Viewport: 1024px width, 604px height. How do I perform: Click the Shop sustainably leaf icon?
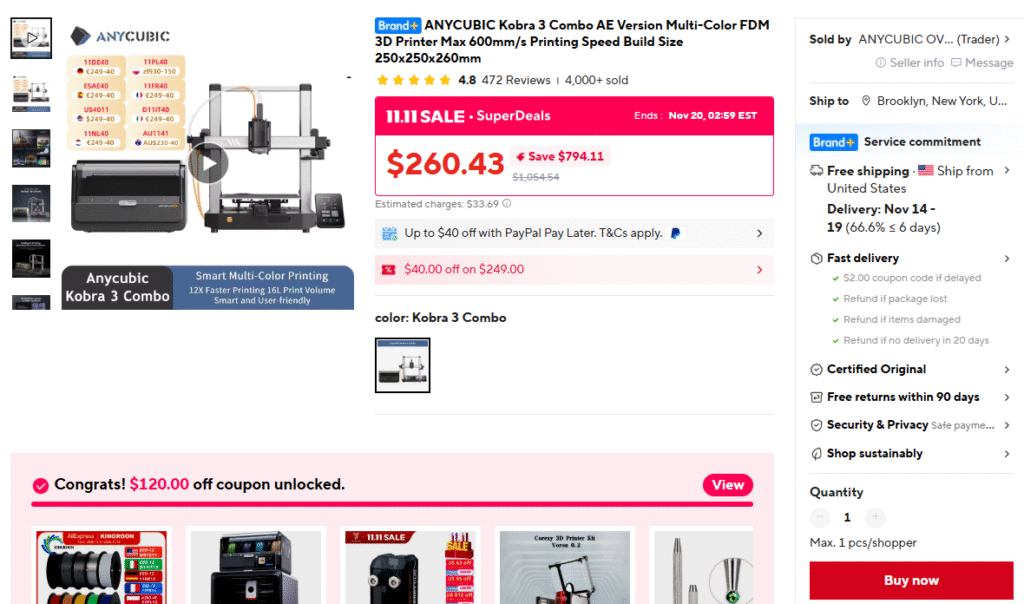(x=816, y=454)
